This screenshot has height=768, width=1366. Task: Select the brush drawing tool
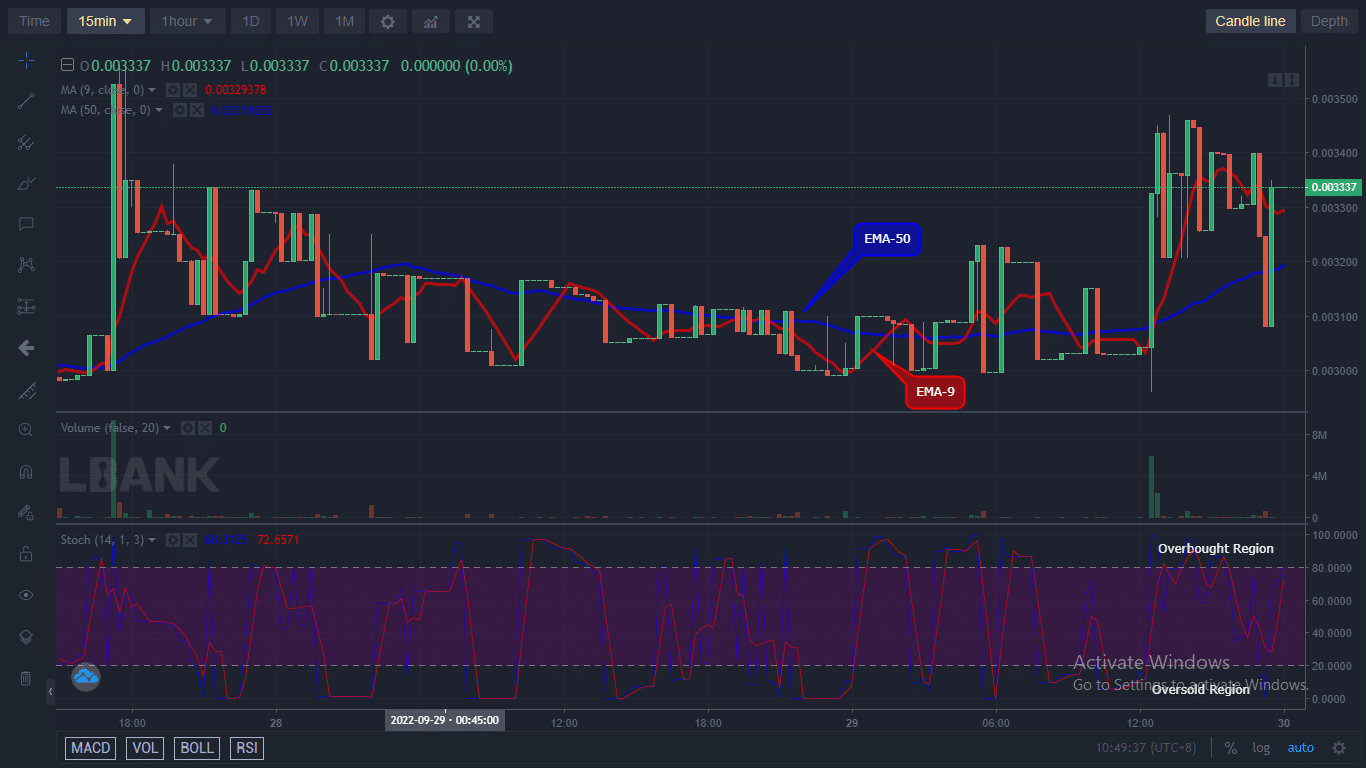click(26, 183)
